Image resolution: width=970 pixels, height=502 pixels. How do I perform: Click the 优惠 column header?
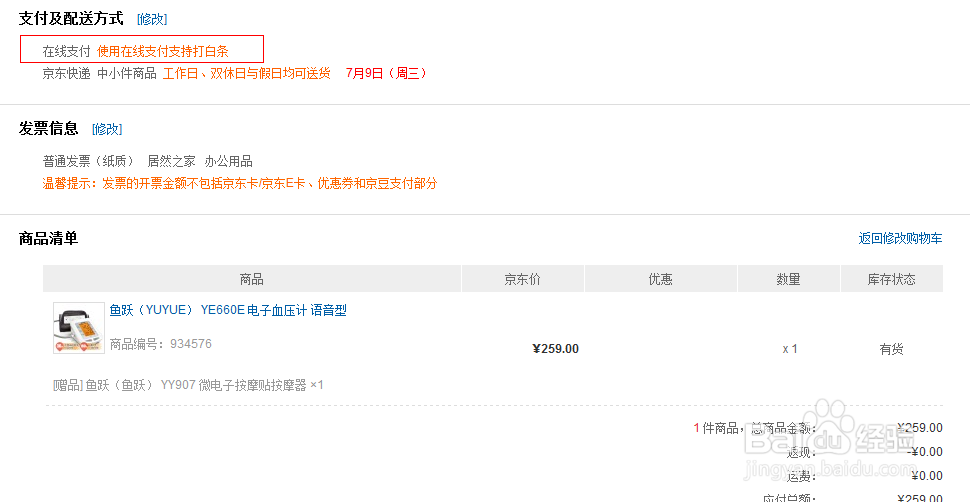(x=660, y=279)
